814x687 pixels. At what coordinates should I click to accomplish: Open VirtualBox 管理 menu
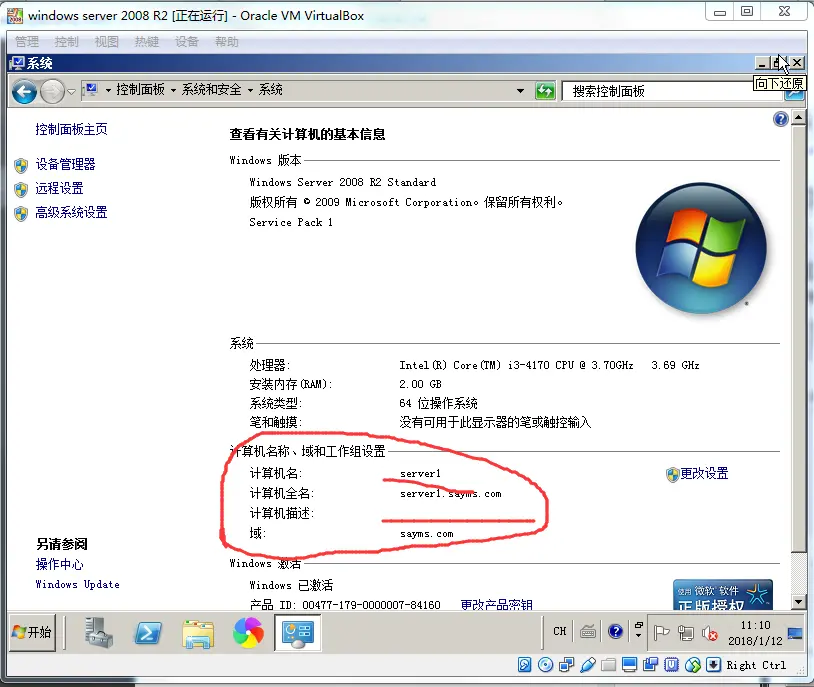pyautogui.click(x=27, y=42)
